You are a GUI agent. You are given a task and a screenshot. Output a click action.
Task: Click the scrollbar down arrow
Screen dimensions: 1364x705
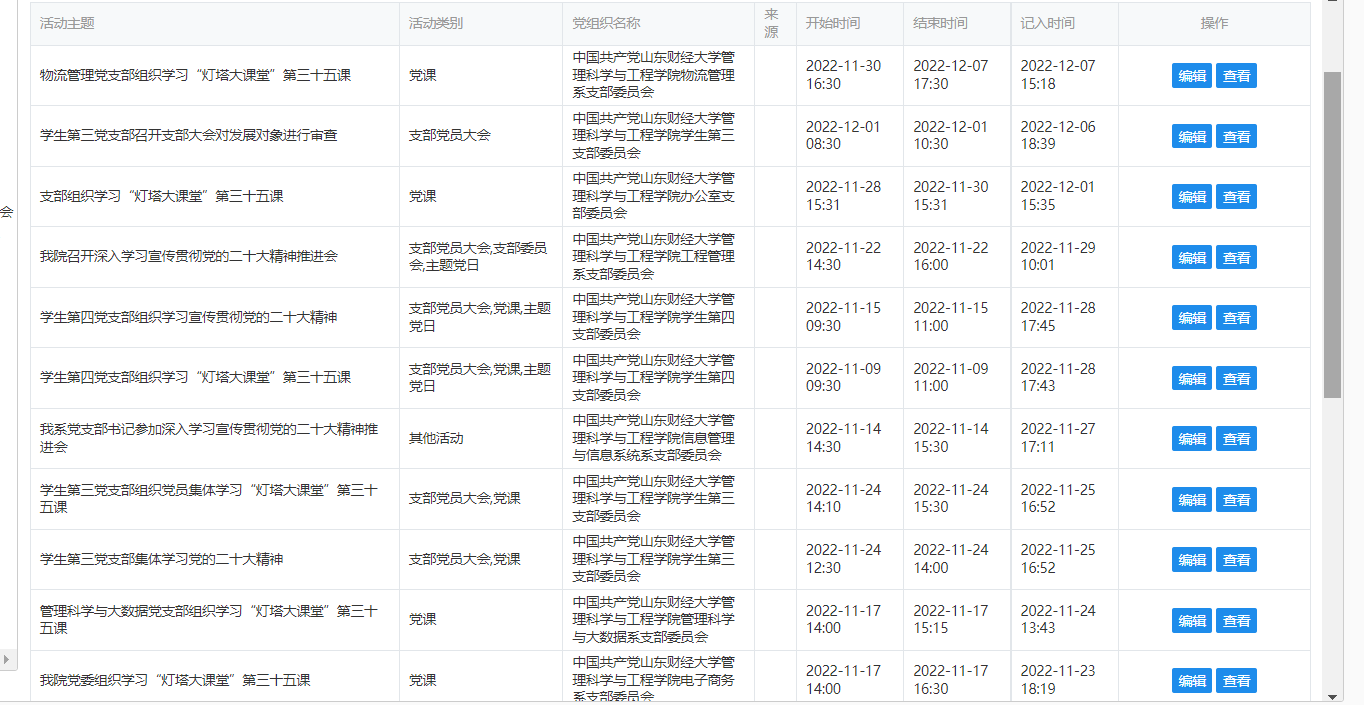1332,697
